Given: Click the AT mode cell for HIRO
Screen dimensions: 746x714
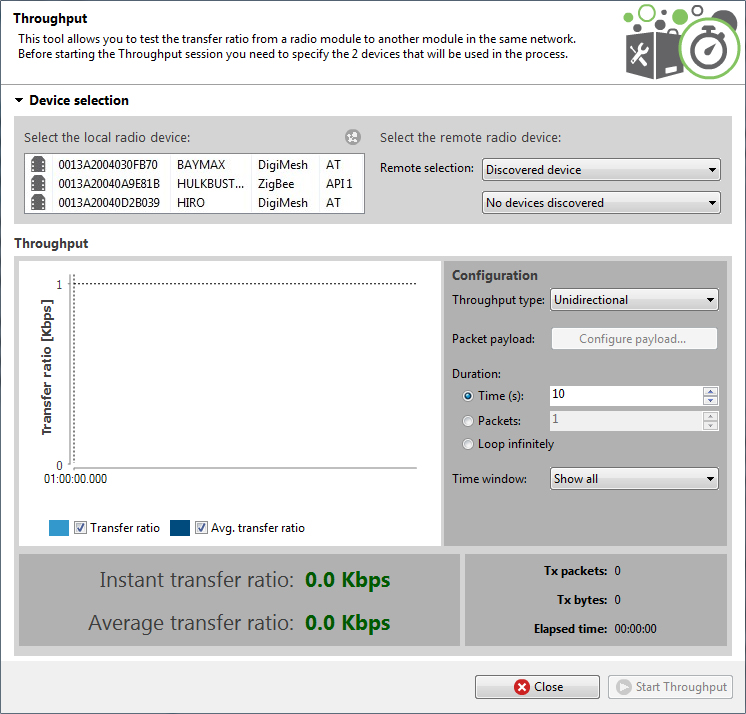Looking at the screenshot, I should pos(333,203).
